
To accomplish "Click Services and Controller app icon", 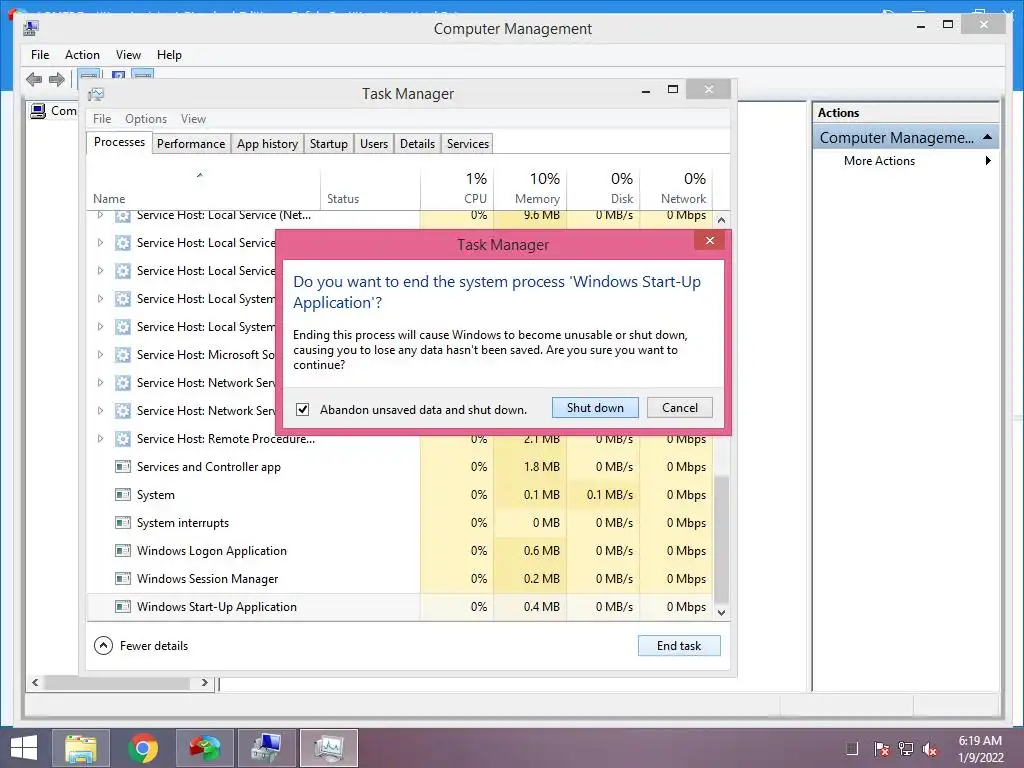I will [x=123, y=467].
